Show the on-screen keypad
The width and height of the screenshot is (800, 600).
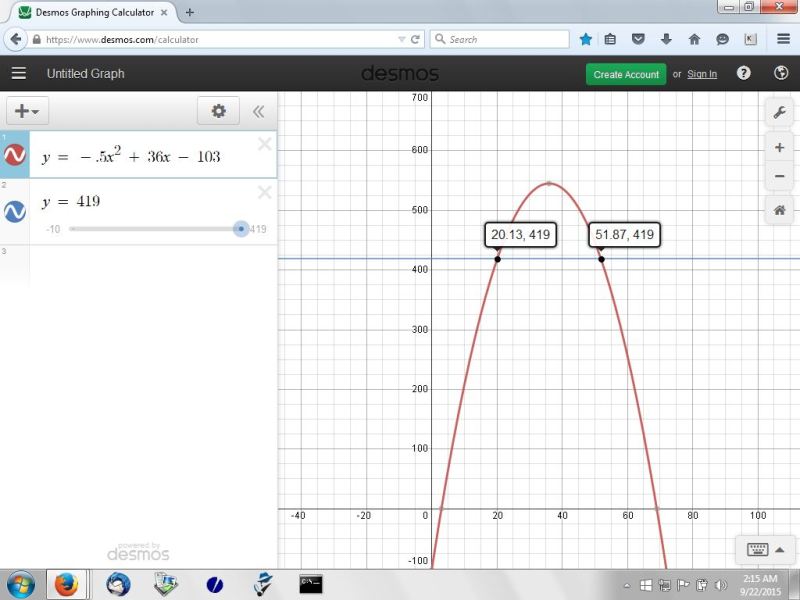point(757,549)
